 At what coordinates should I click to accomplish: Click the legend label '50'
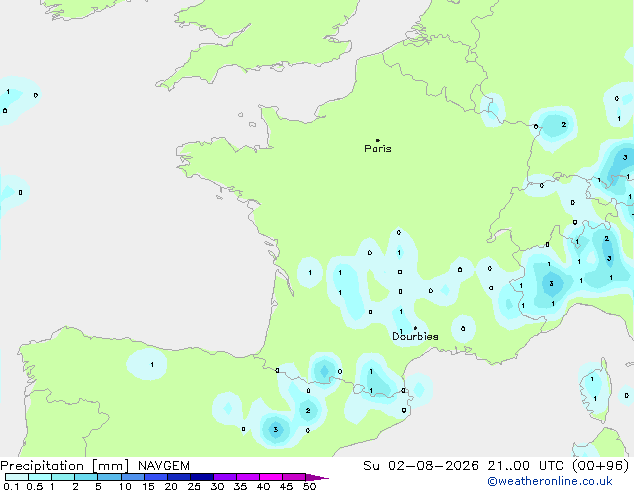click(x=310, y=486)
